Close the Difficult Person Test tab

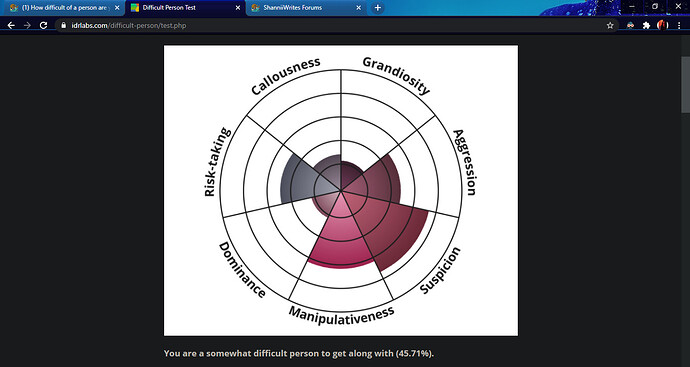[238, 8]
